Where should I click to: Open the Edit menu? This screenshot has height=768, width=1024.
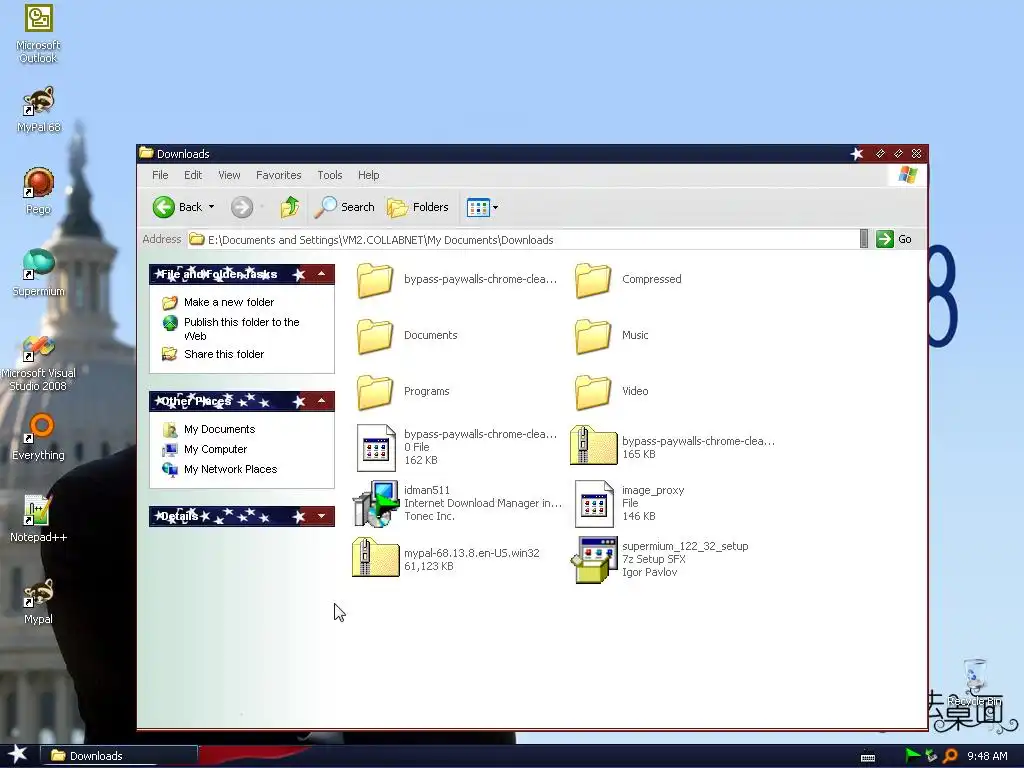tap(193, 175)
